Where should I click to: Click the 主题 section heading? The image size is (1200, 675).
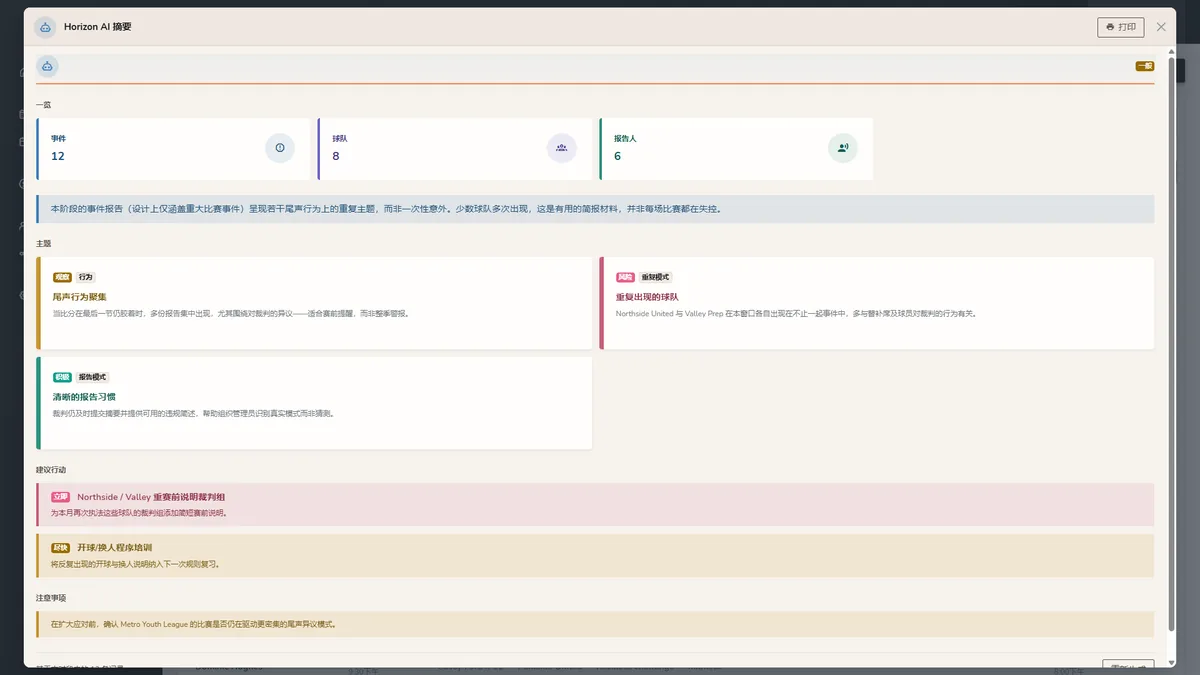click(x=43, y=243)
